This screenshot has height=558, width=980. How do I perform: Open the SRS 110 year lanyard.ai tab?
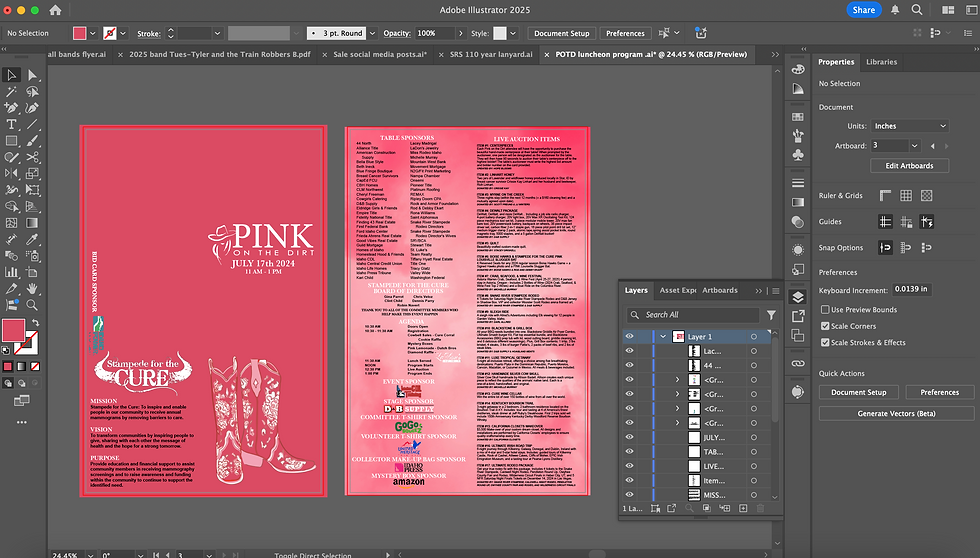(493, 54)
